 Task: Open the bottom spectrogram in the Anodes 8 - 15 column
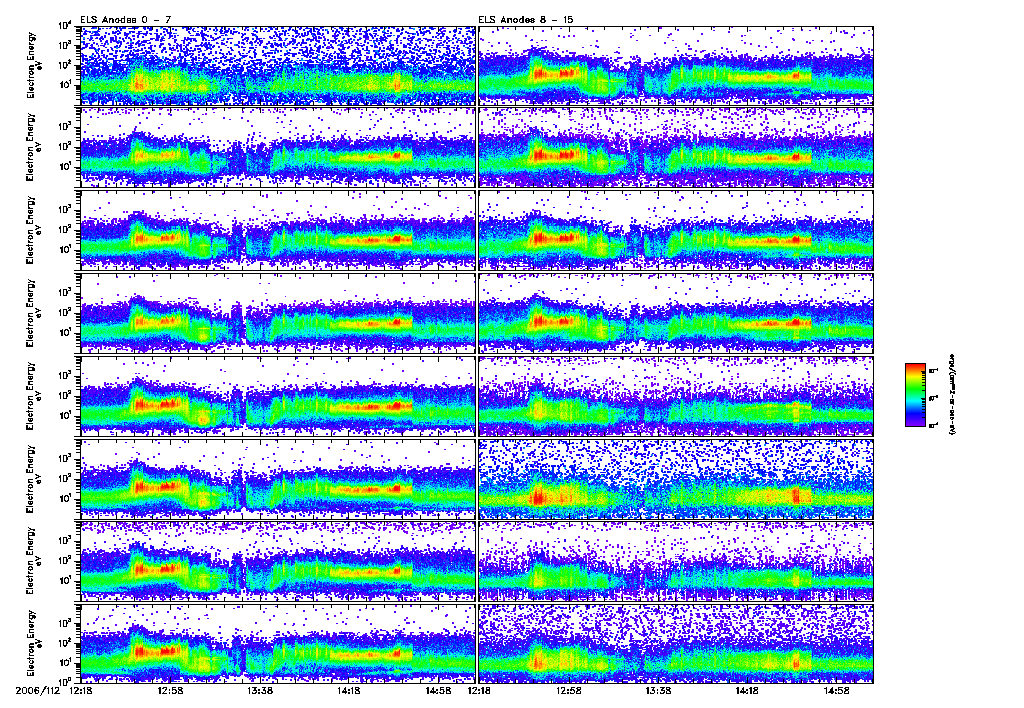coord(676,644)
